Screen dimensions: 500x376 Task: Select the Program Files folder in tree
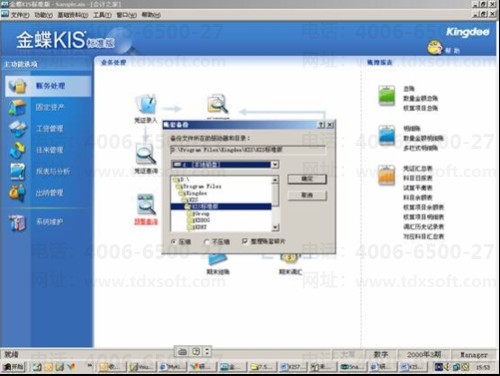tap(199, 186)
